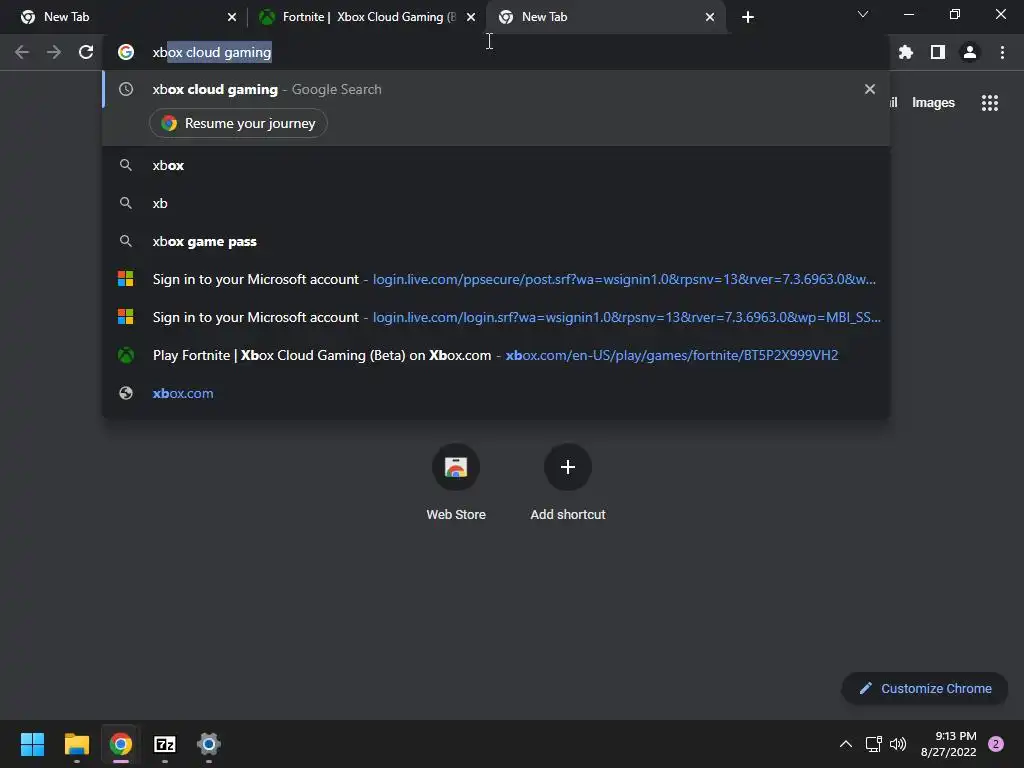Select the xbox game pass suggestion

[496, 241]
